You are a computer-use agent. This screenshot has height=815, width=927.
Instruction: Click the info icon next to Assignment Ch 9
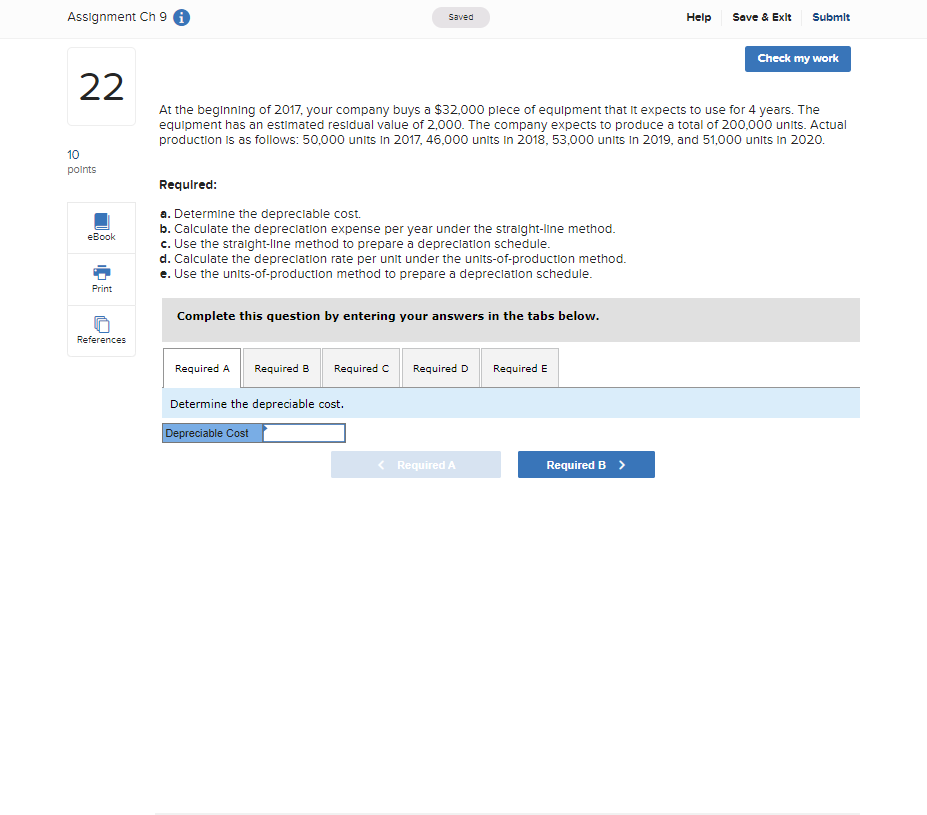point(181,17)
